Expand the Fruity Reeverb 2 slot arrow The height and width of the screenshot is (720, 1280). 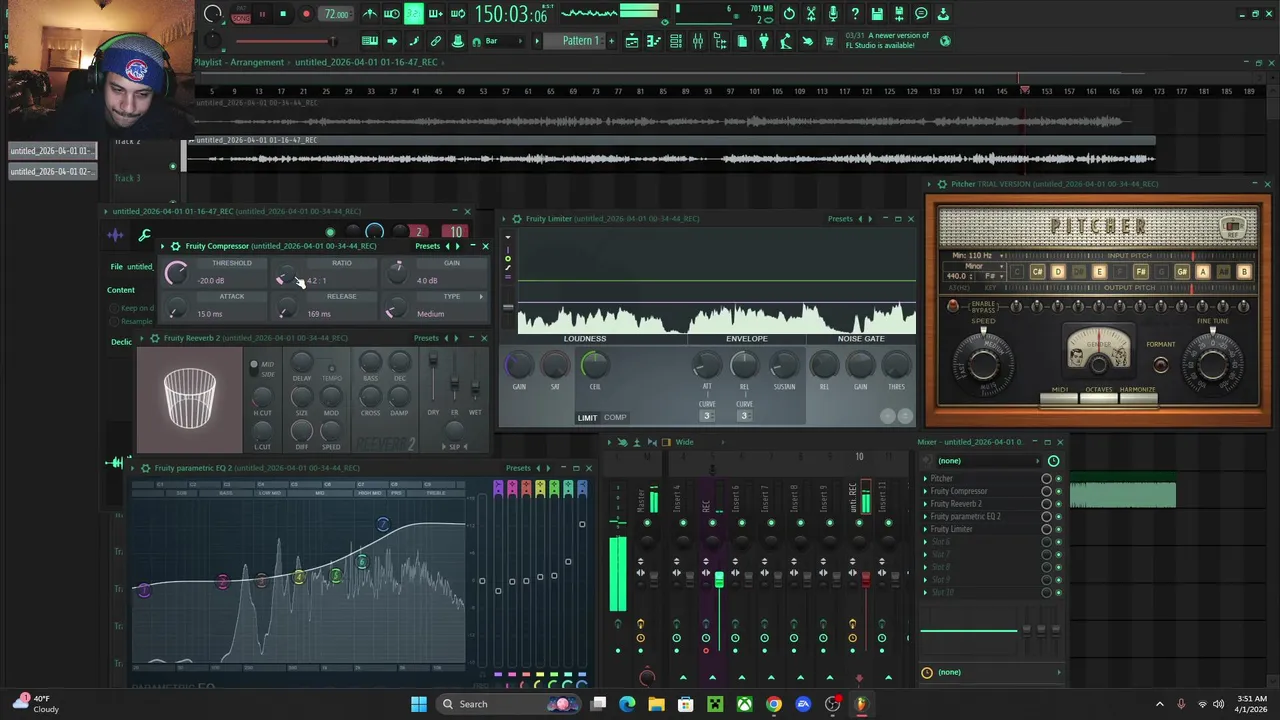point(925,504)
